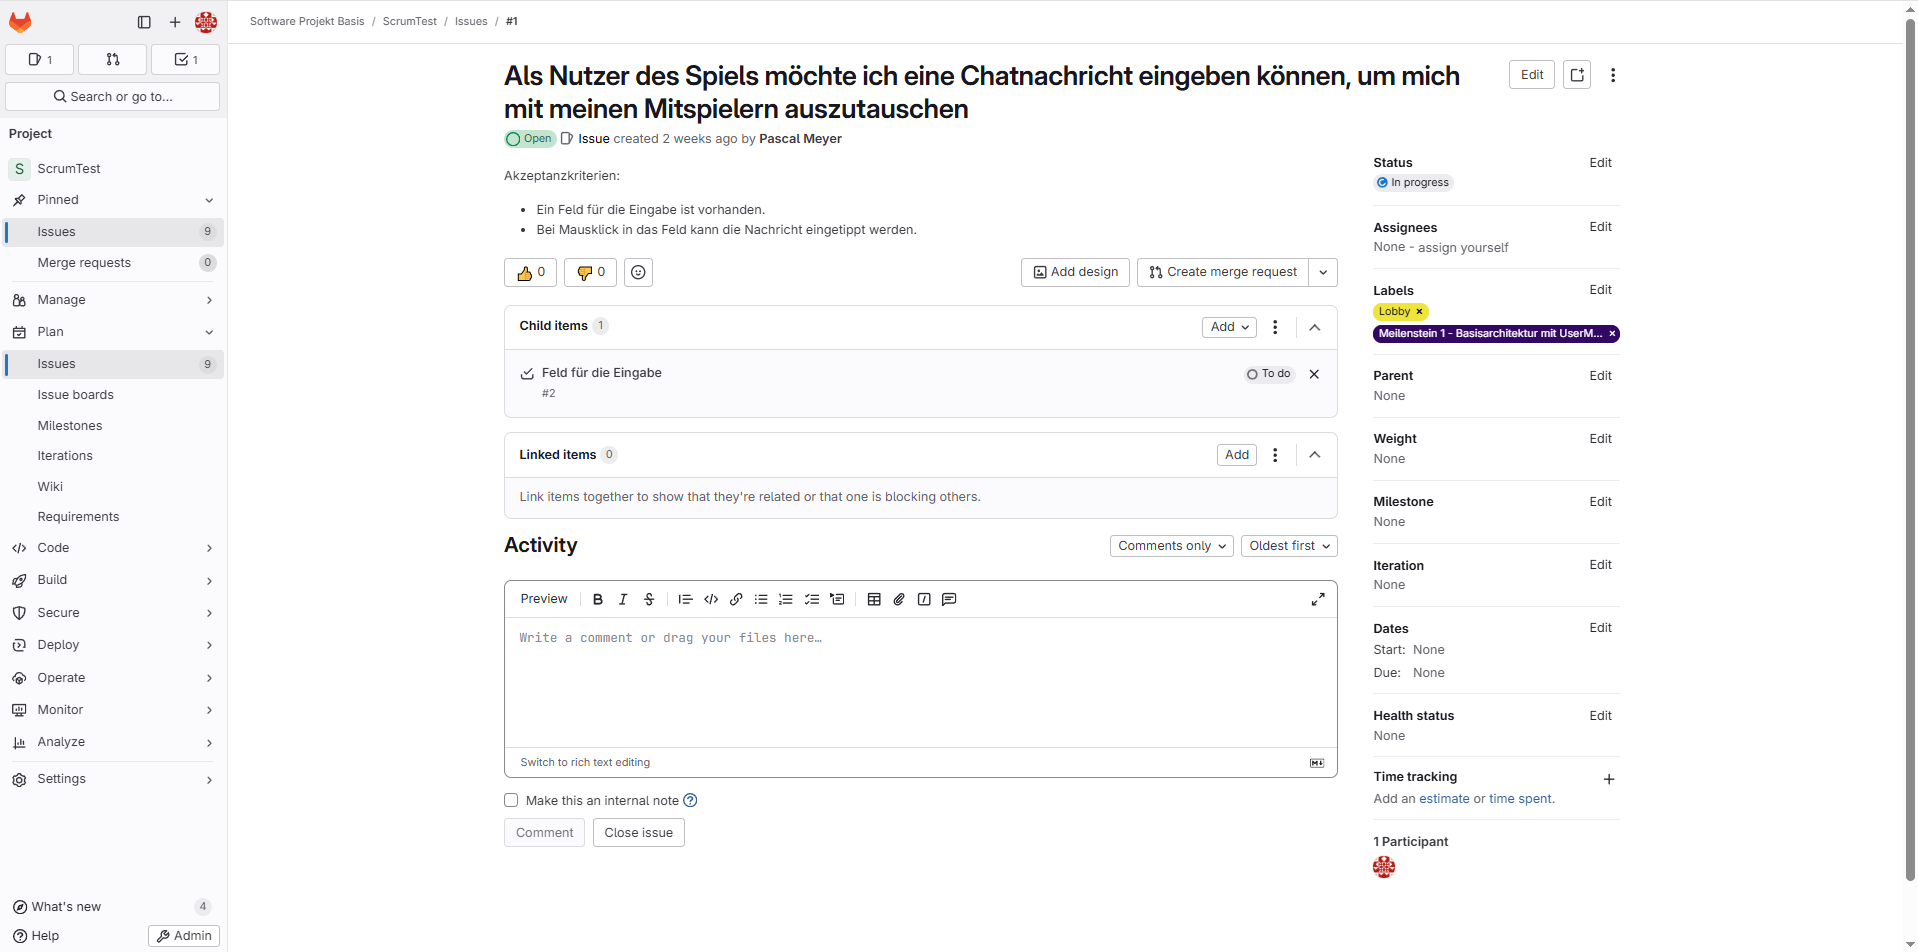1918x952 pixels.
Task: Click the attach file paperclip icon
Action: (x=899, y=600)
